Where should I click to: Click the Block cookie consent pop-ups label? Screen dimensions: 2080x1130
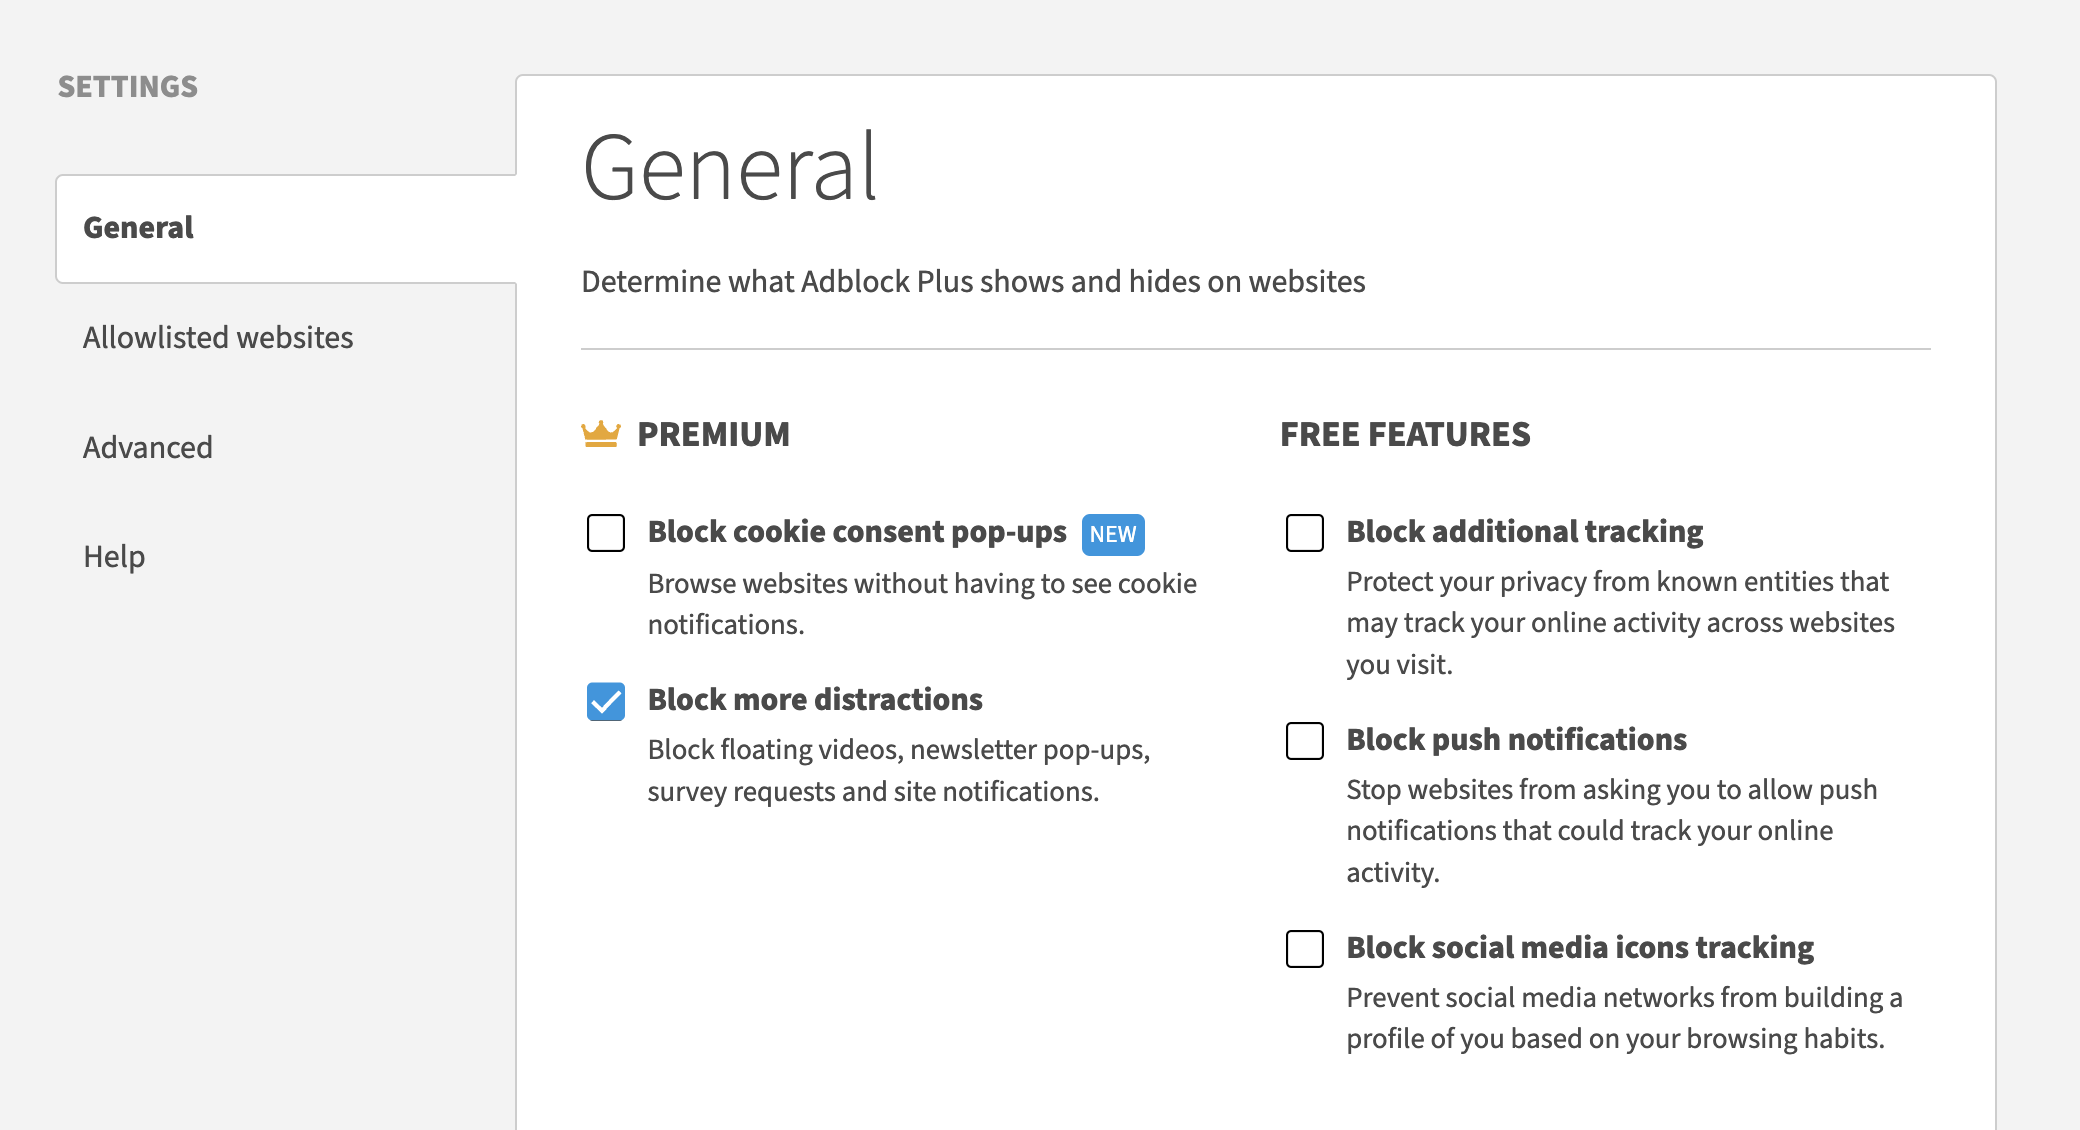pos(857,532)
